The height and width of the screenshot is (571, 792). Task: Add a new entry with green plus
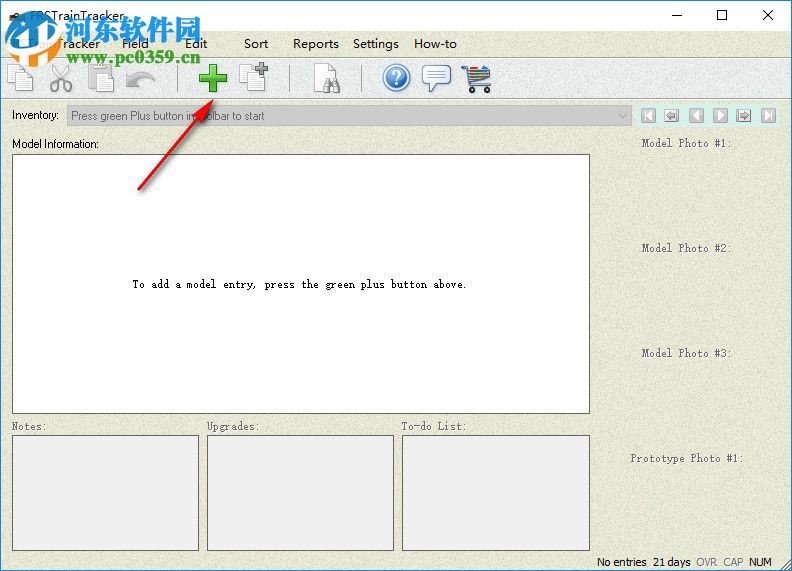point(213,78)
